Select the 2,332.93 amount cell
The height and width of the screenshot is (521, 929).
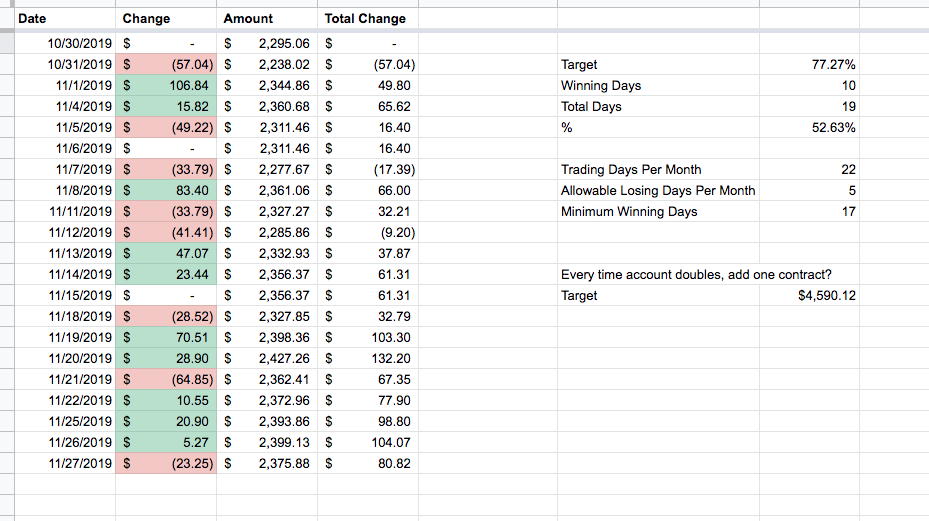pyautogui.click(x=267, y=254)
